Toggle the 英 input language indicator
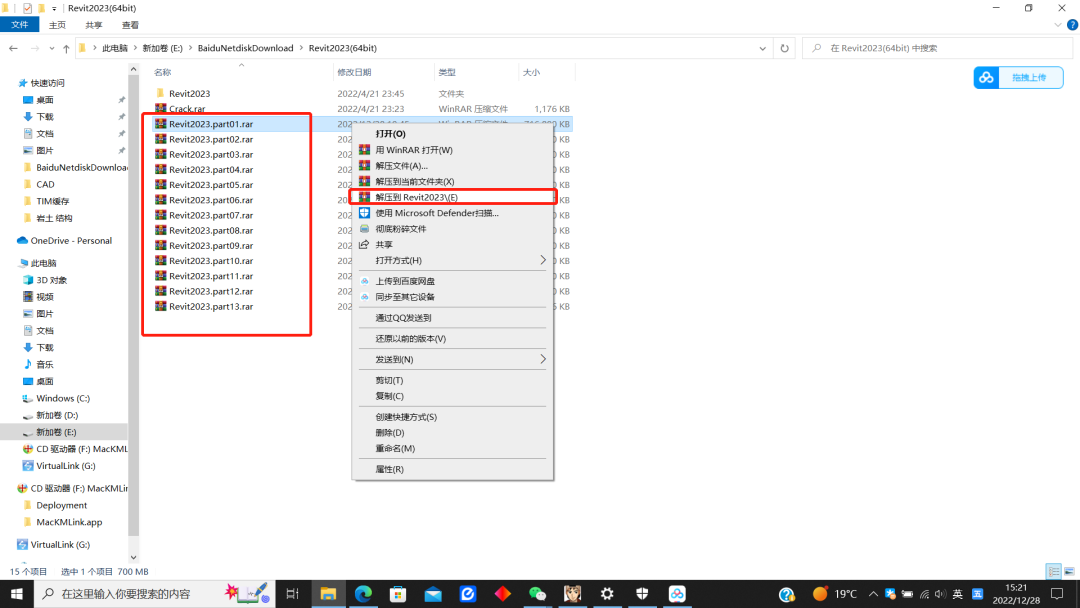This screenshot has width=1080, height=608. 956,594
